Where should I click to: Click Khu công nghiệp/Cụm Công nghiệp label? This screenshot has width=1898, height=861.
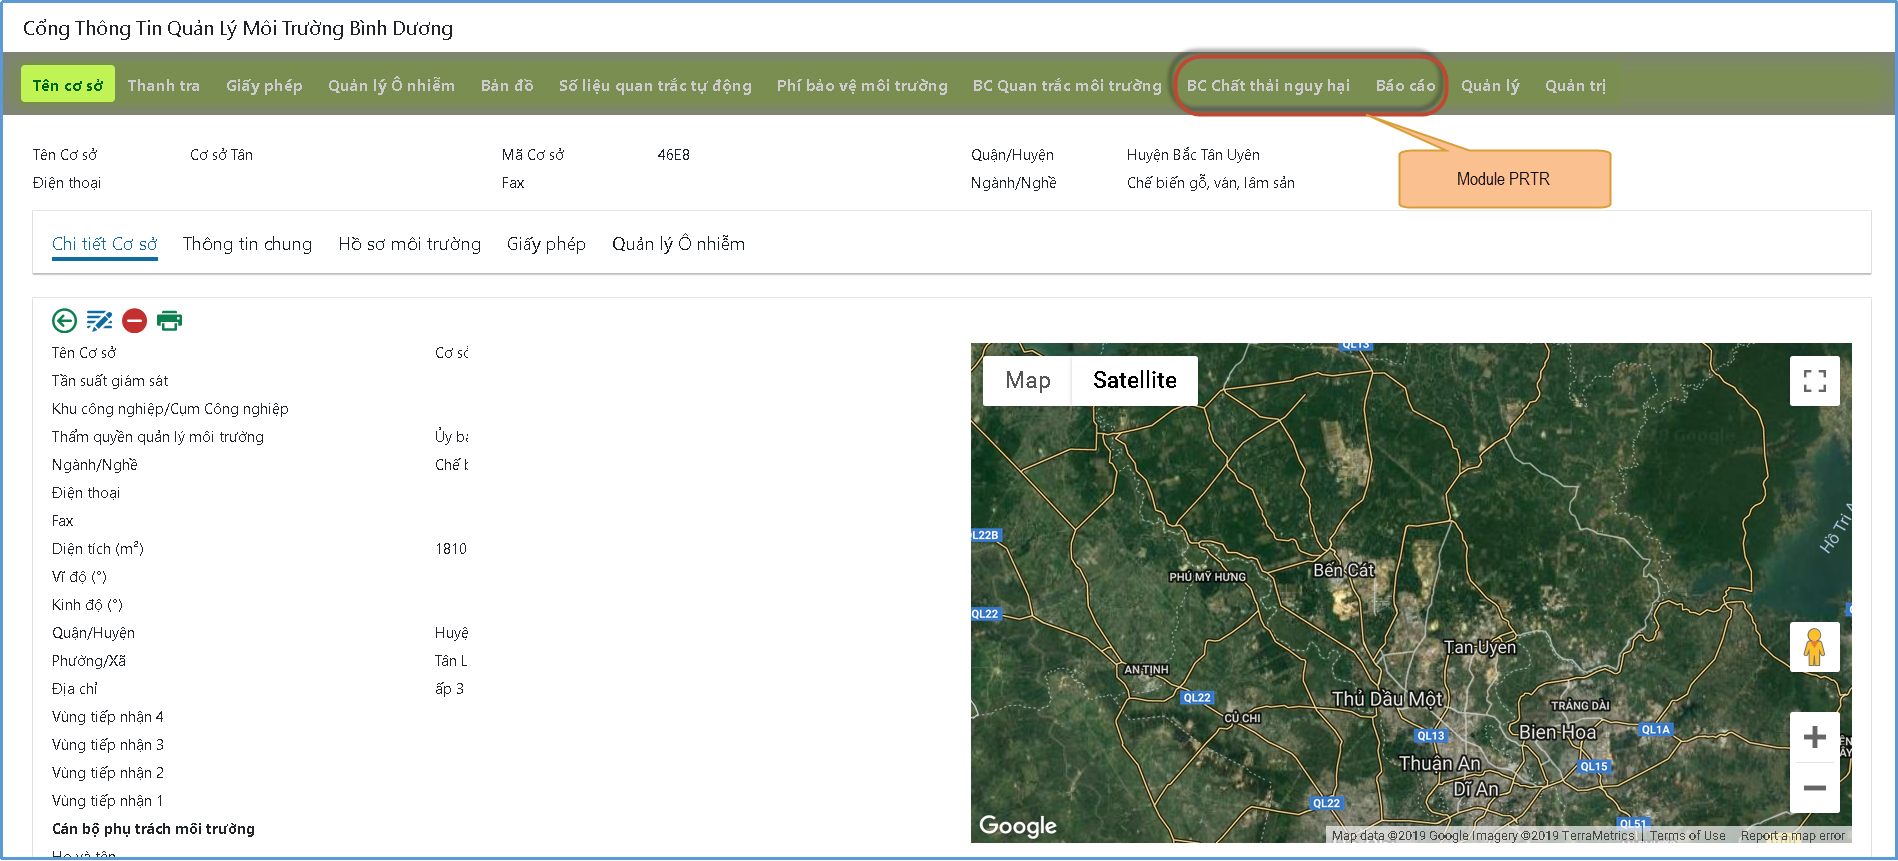(x=170, y=409)
